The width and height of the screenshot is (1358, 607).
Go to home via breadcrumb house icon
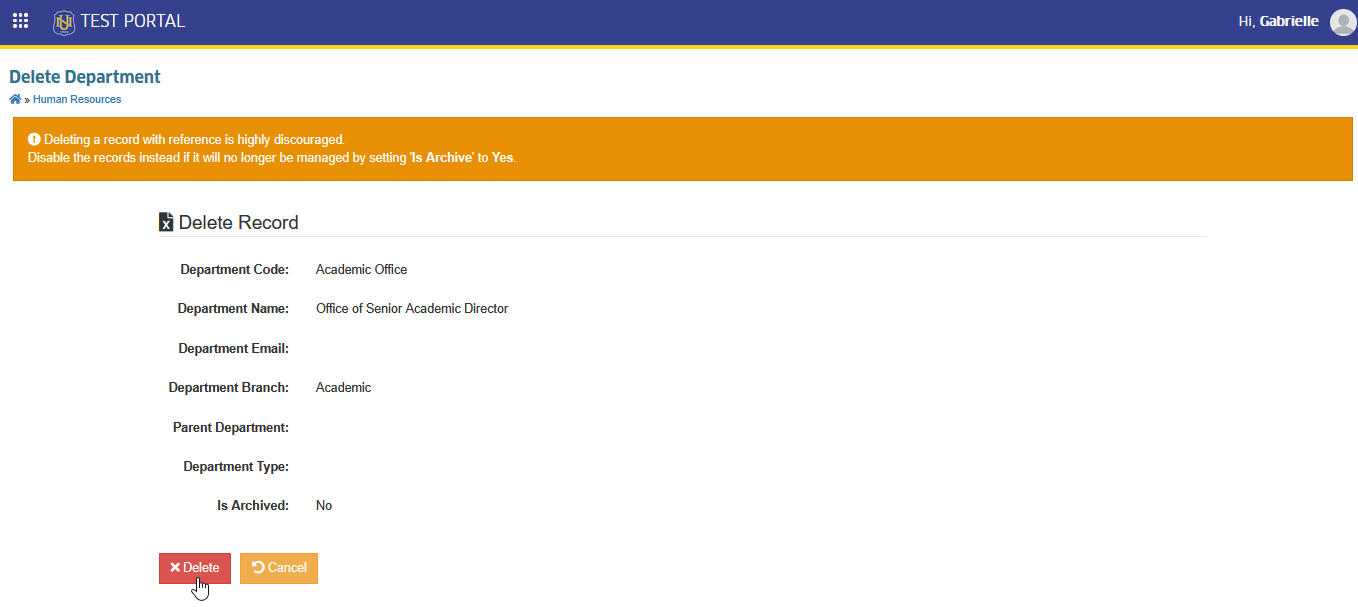[x=15, y=99]
